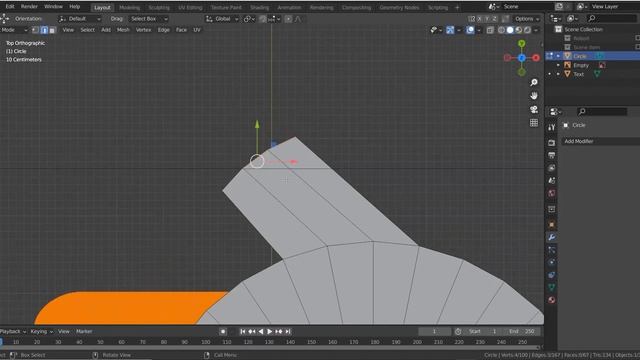This screenshot has height=360, width=640.
Task: Open the Object properties tab
Action: click(x=551, y=224)
